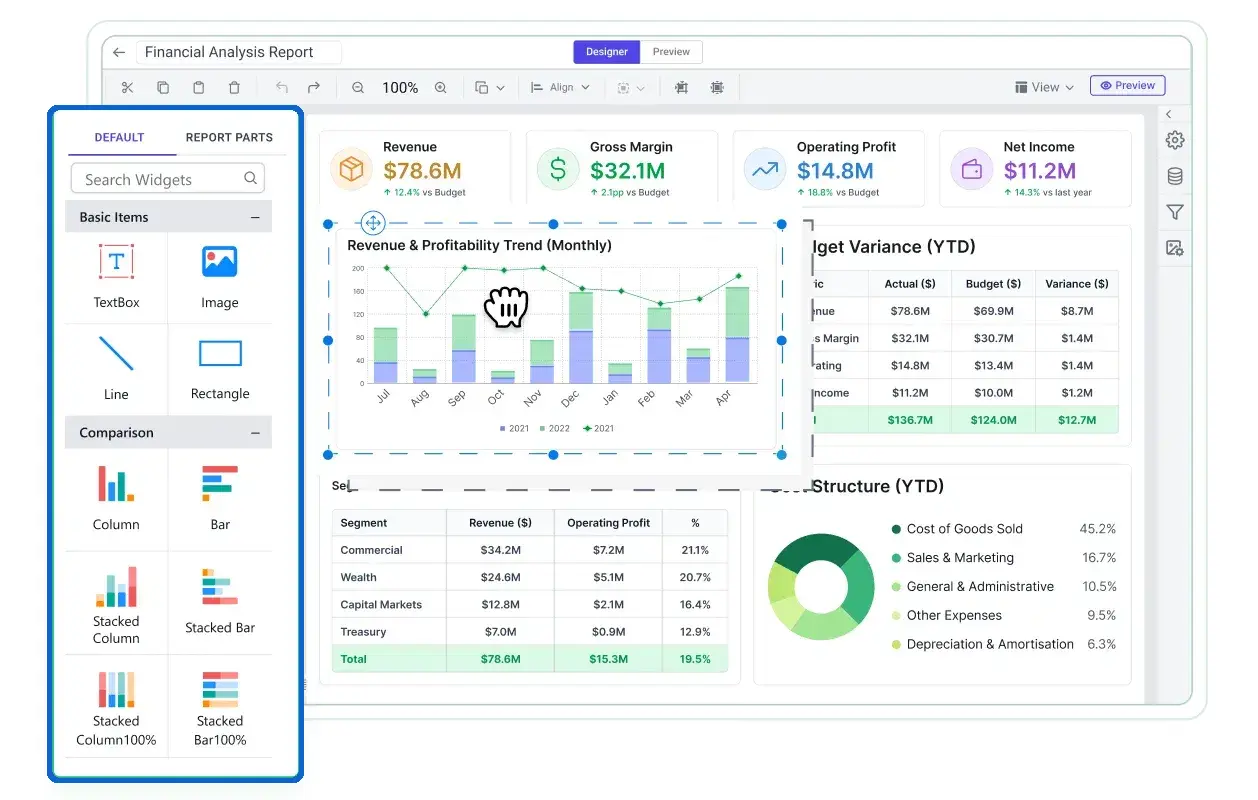This screenshot has height=800, width=1258.
Task: Select the Stacked Column widget
Action: 116,605
